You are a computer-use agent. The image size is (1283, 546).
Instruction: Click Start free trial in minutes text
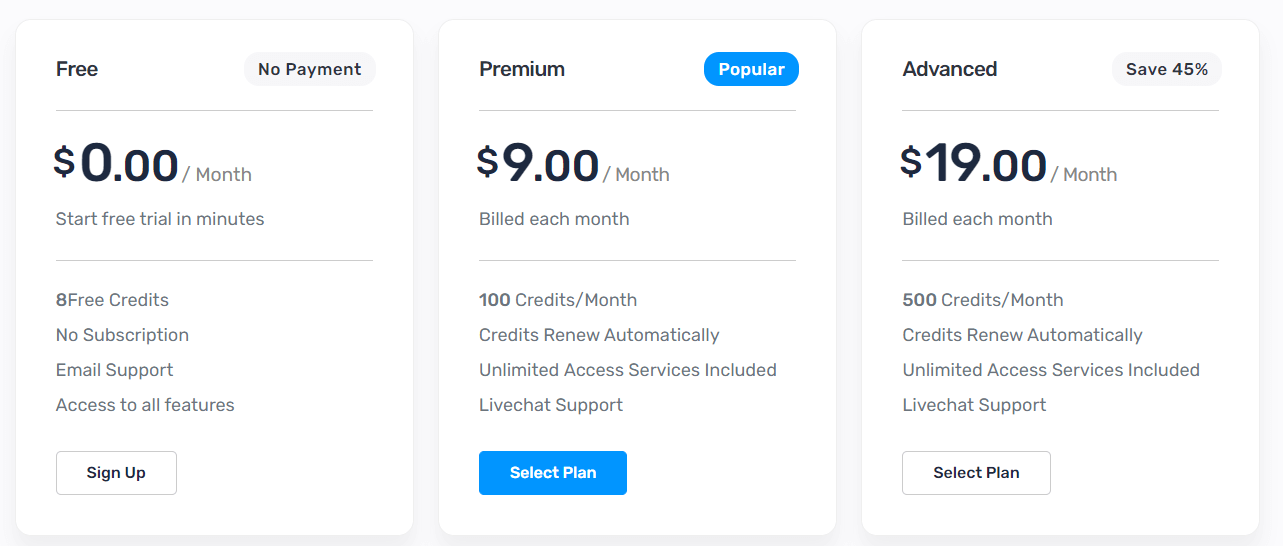[160, 219]
